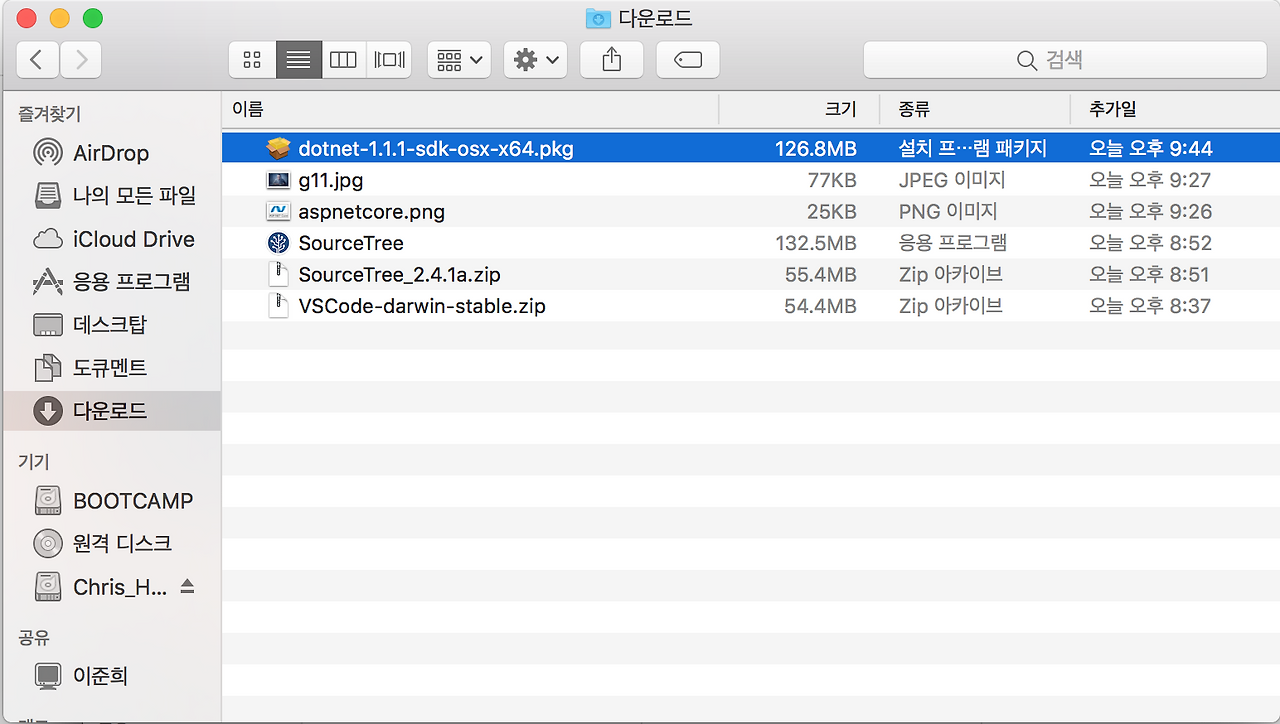
Task: Click the VSCode-darwin-stable.zip archive icon
Action: click(x=278, y=306)
